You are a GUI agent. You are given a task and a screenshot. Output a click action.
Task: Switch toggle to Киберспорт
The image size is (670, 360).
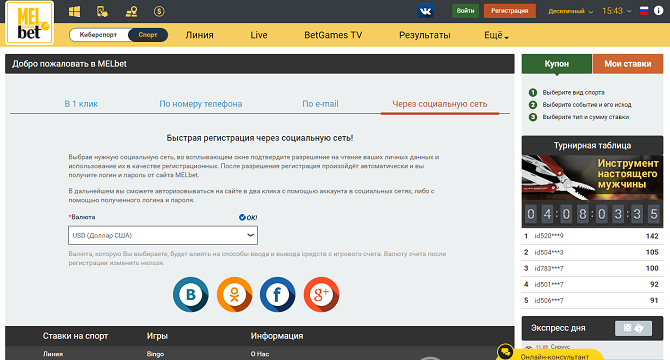point(98,35)
